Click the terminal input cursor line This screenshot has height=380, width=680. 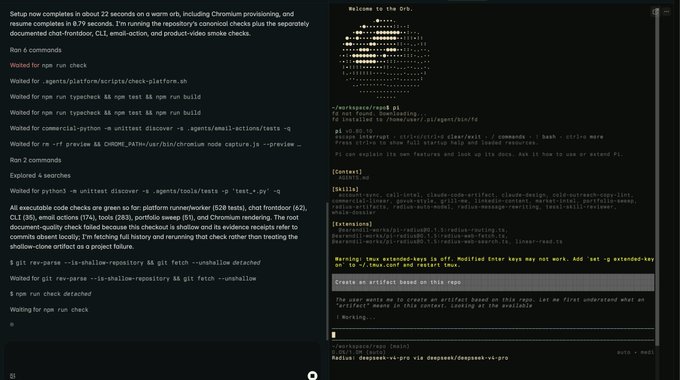(x=493, y=334)
